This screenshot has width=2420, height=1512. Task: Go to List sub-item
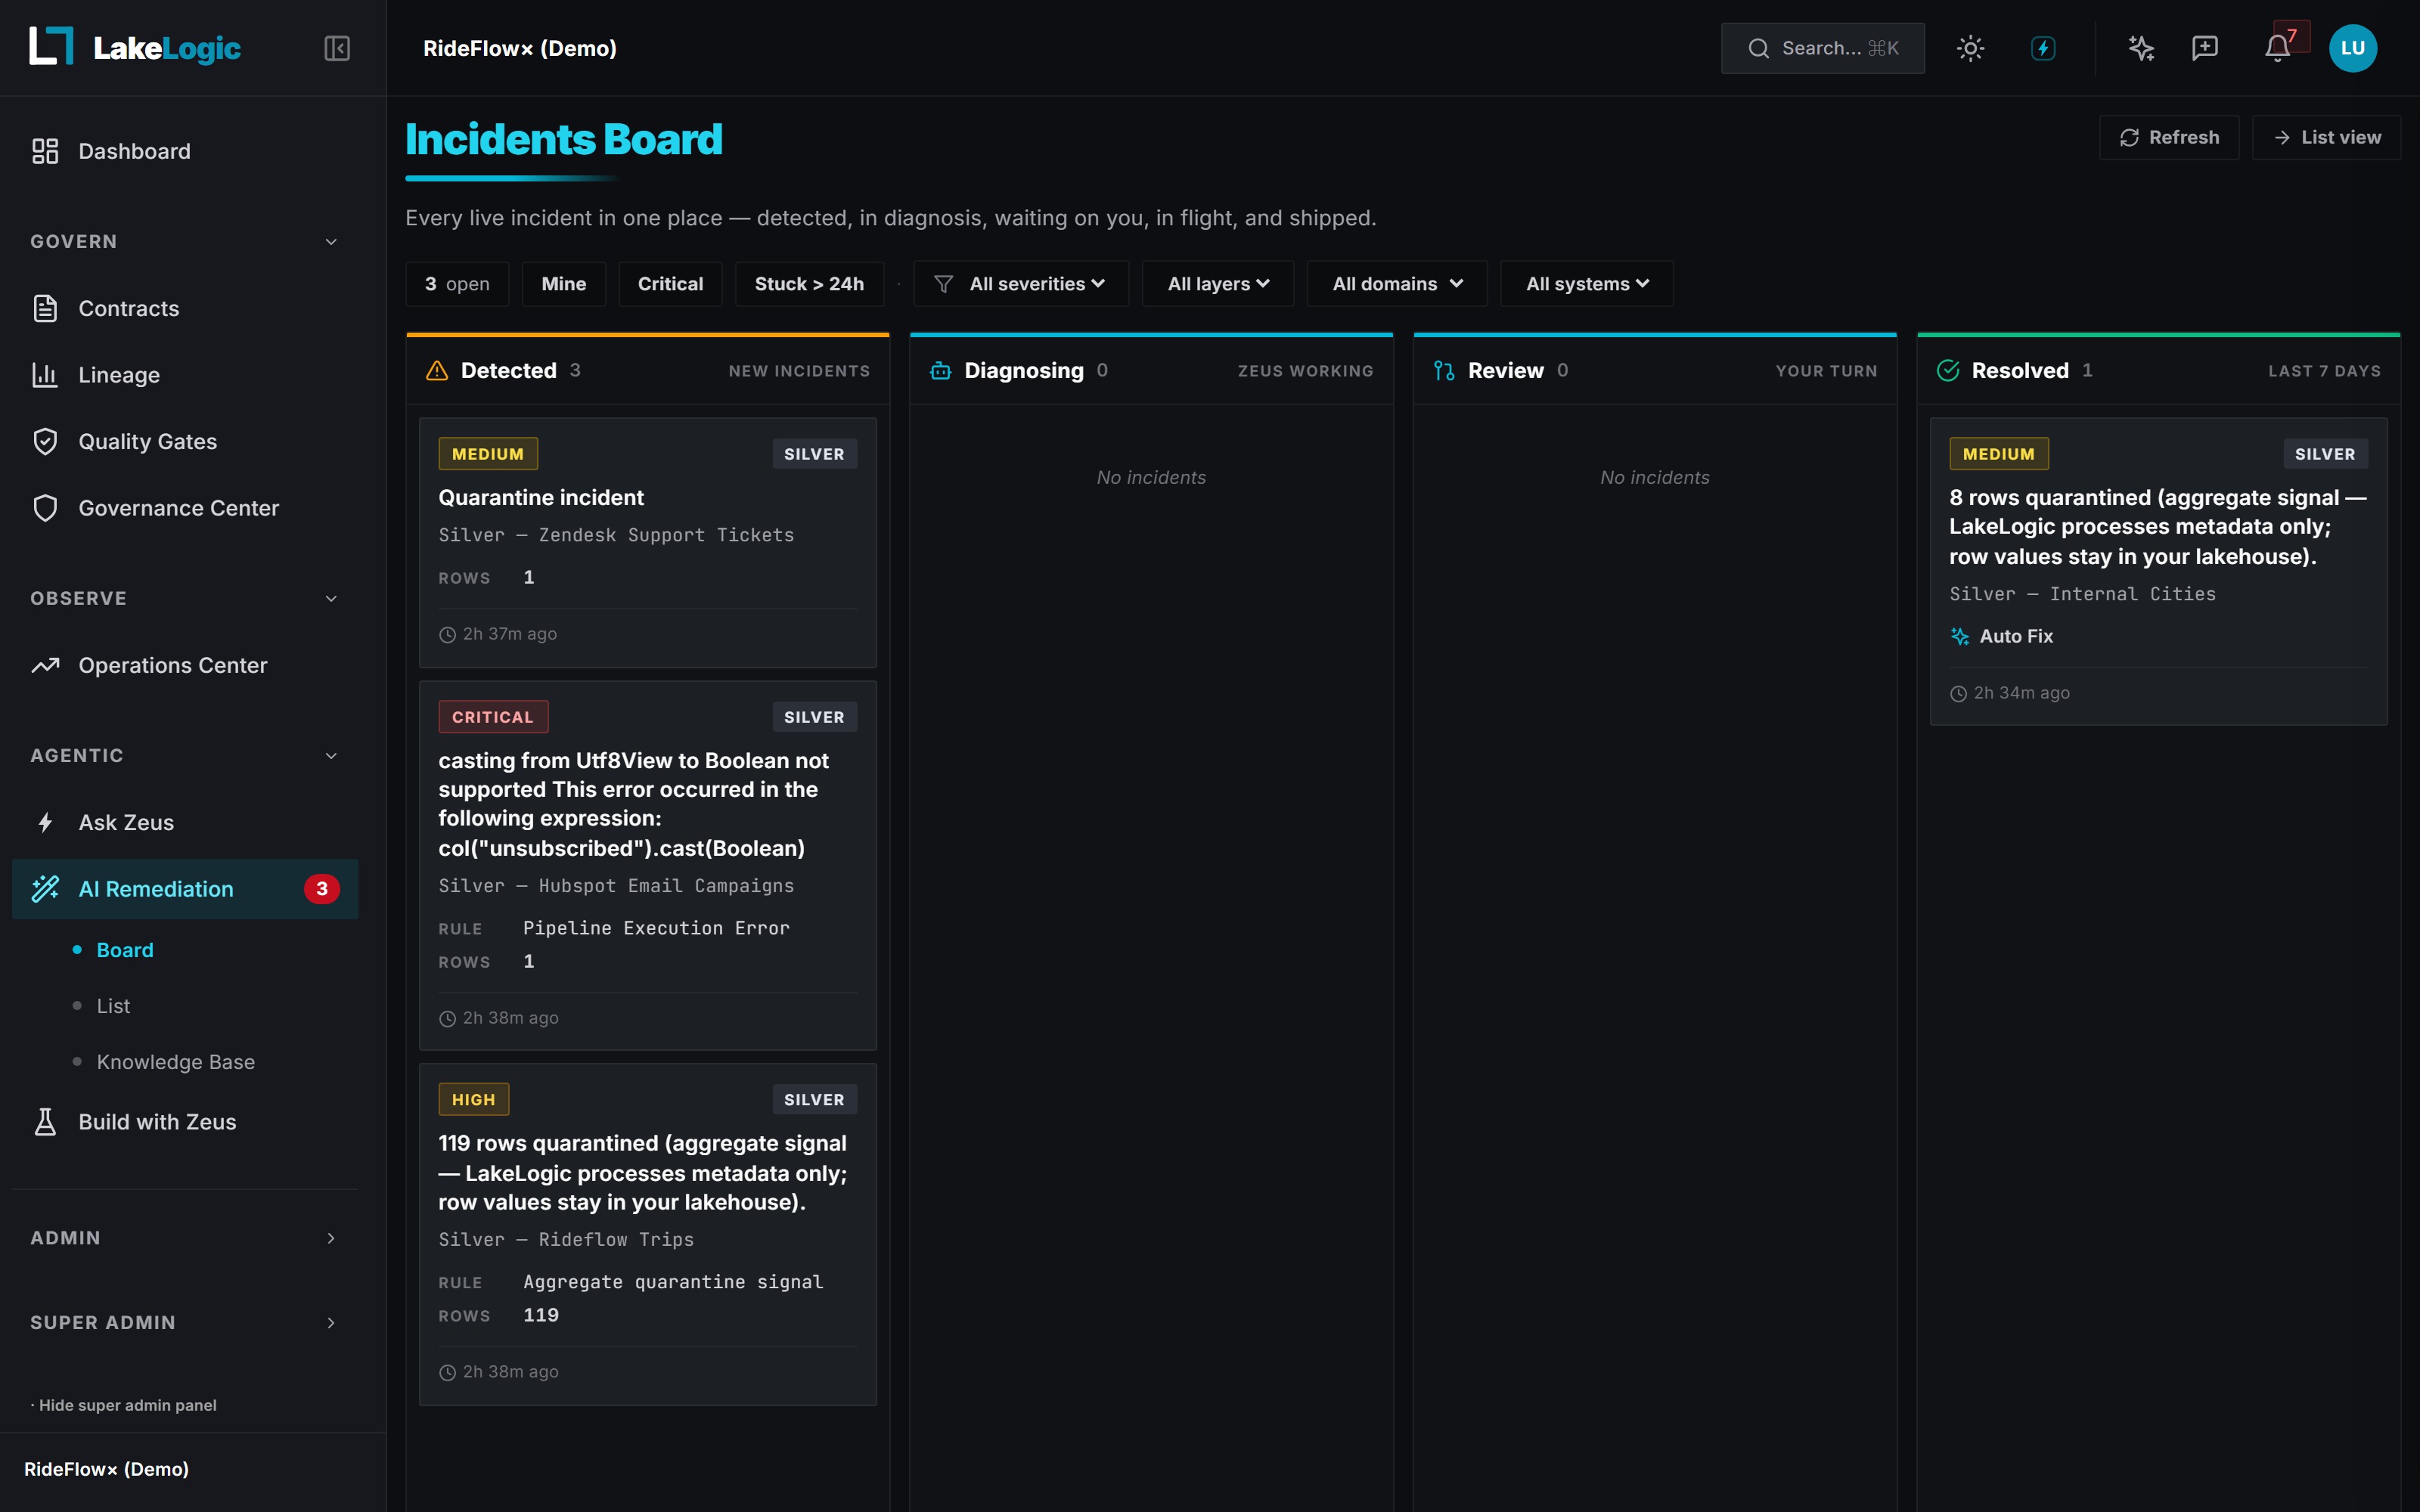click(x=113, y=1006)
